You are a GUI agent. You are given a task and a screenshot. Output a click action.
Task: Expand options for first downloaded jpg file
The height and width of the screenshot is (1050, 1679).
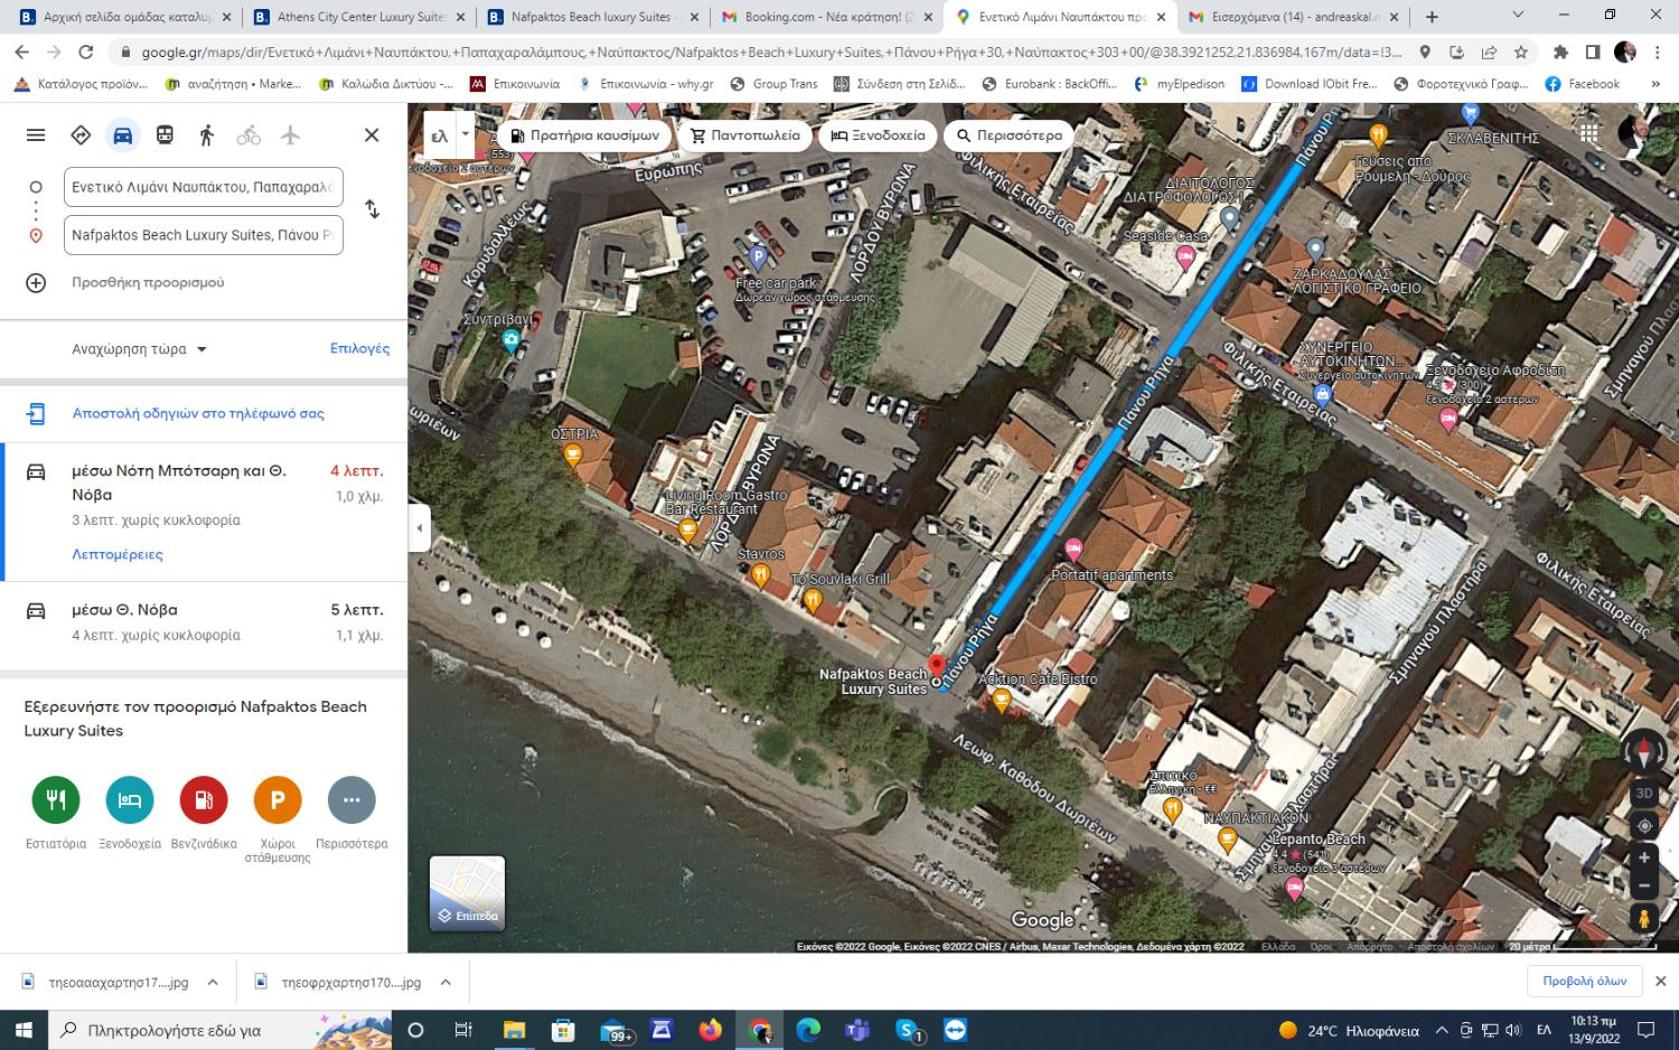click(213, 982)
